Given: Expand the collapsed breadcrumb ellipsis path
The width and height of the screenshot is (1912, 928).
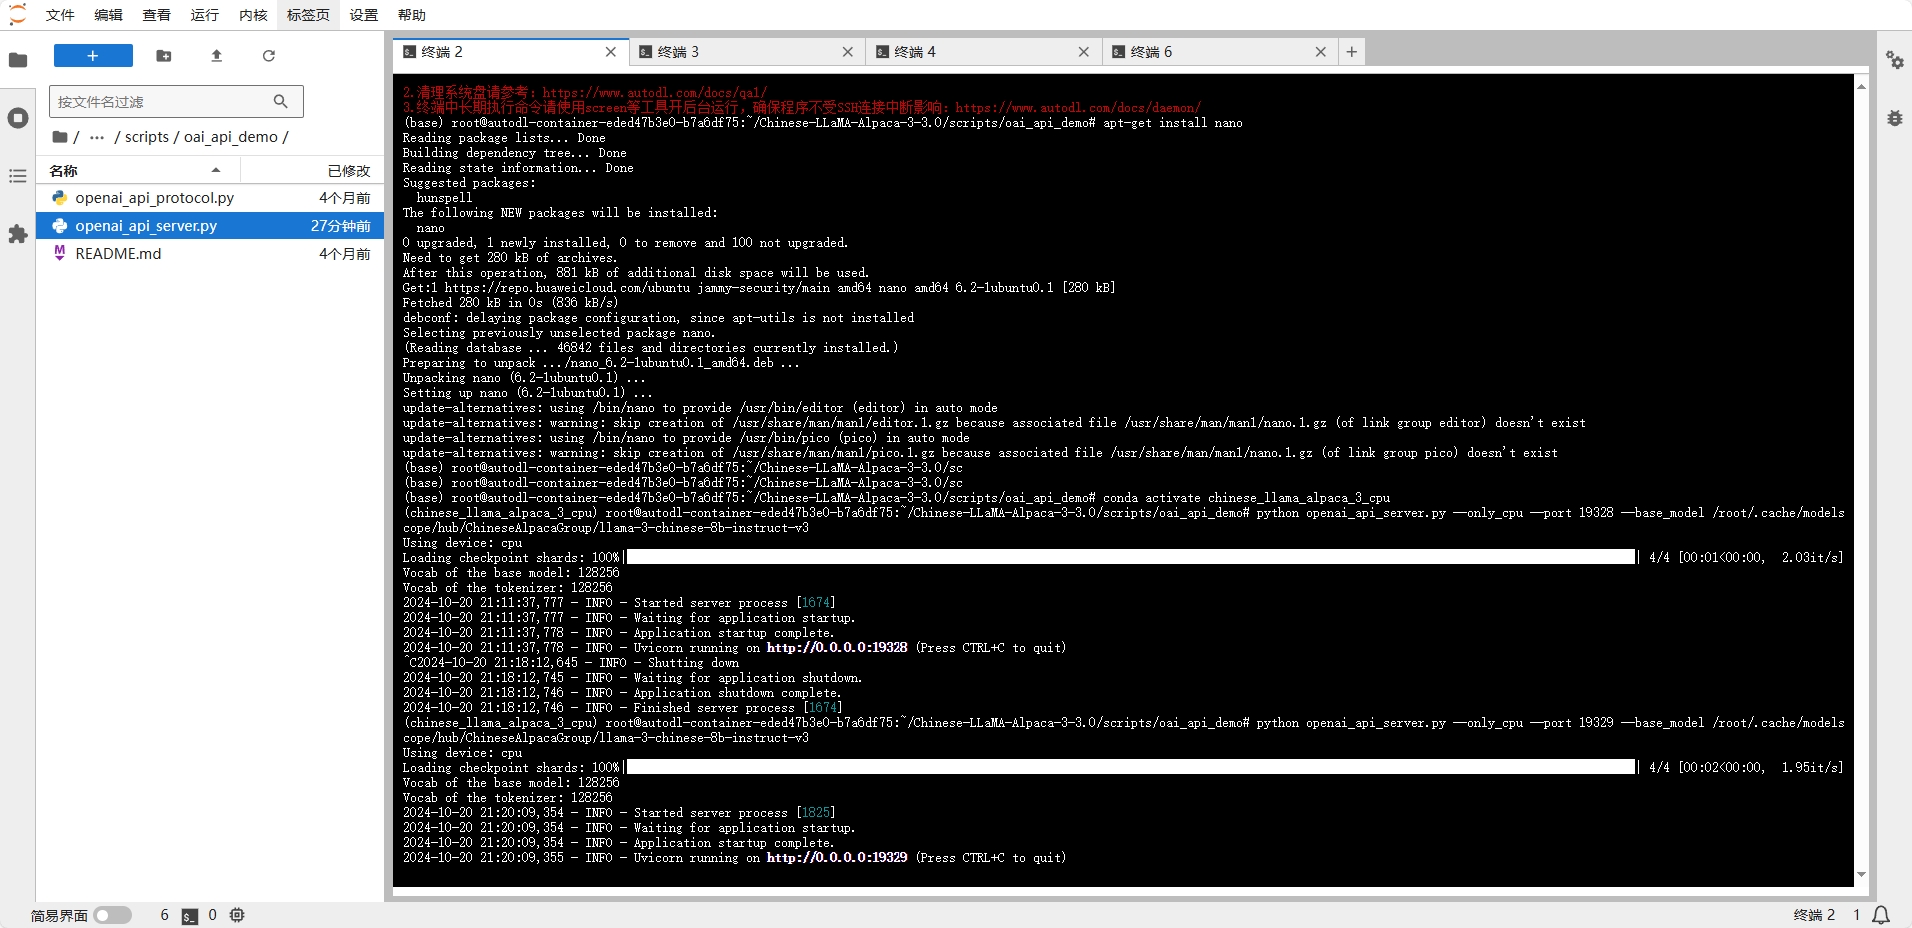Looking at the screenshot, I should tap(97, 137).
